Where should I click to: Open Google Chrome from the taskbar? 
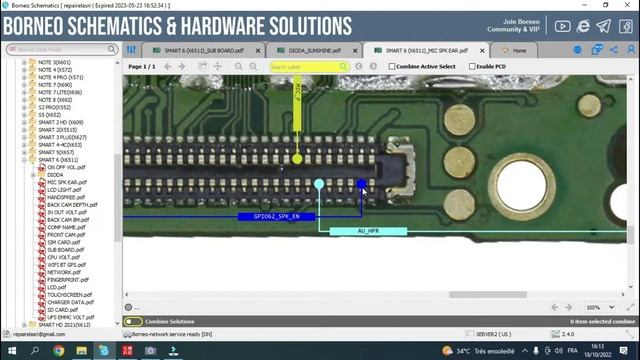[58, 351]
